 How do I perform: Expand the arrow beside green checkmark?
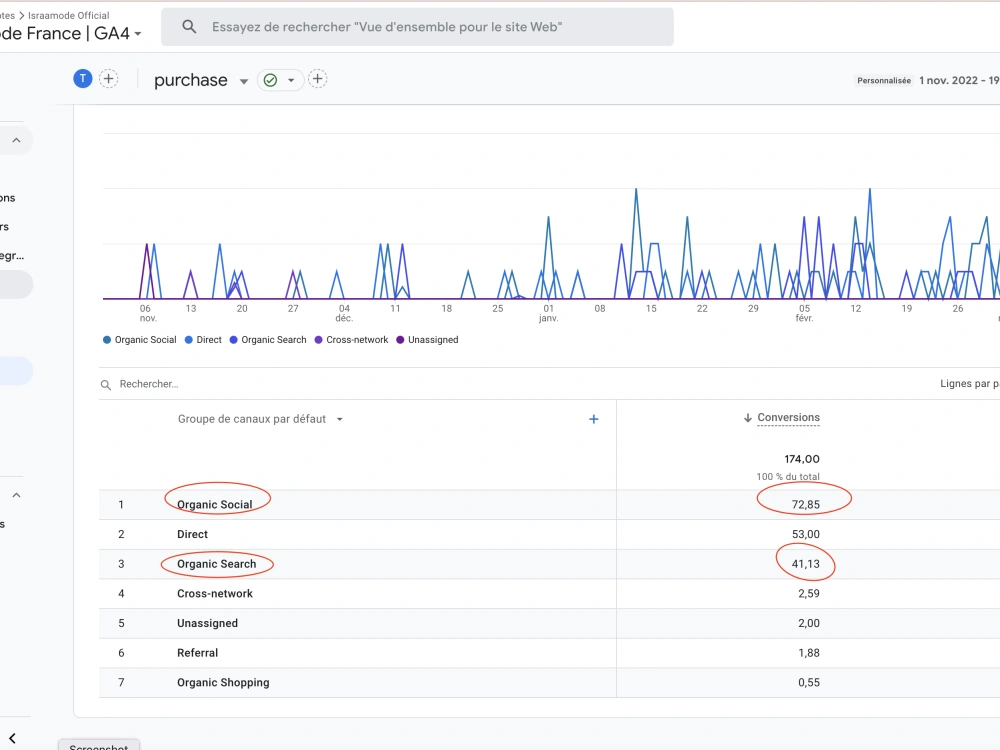tap(291, 80)
